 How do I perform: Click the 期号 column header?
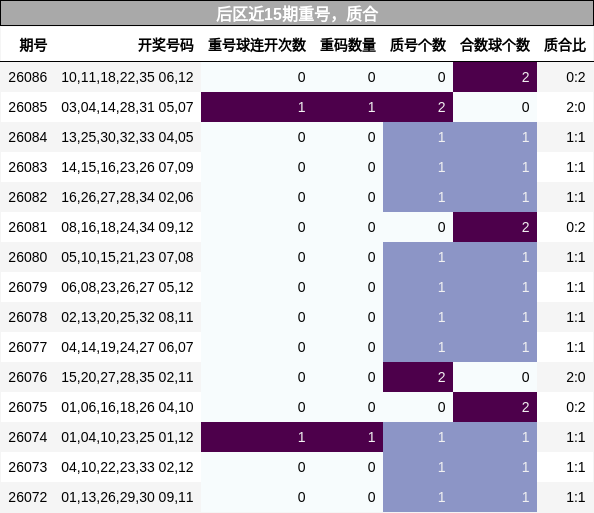33,45
